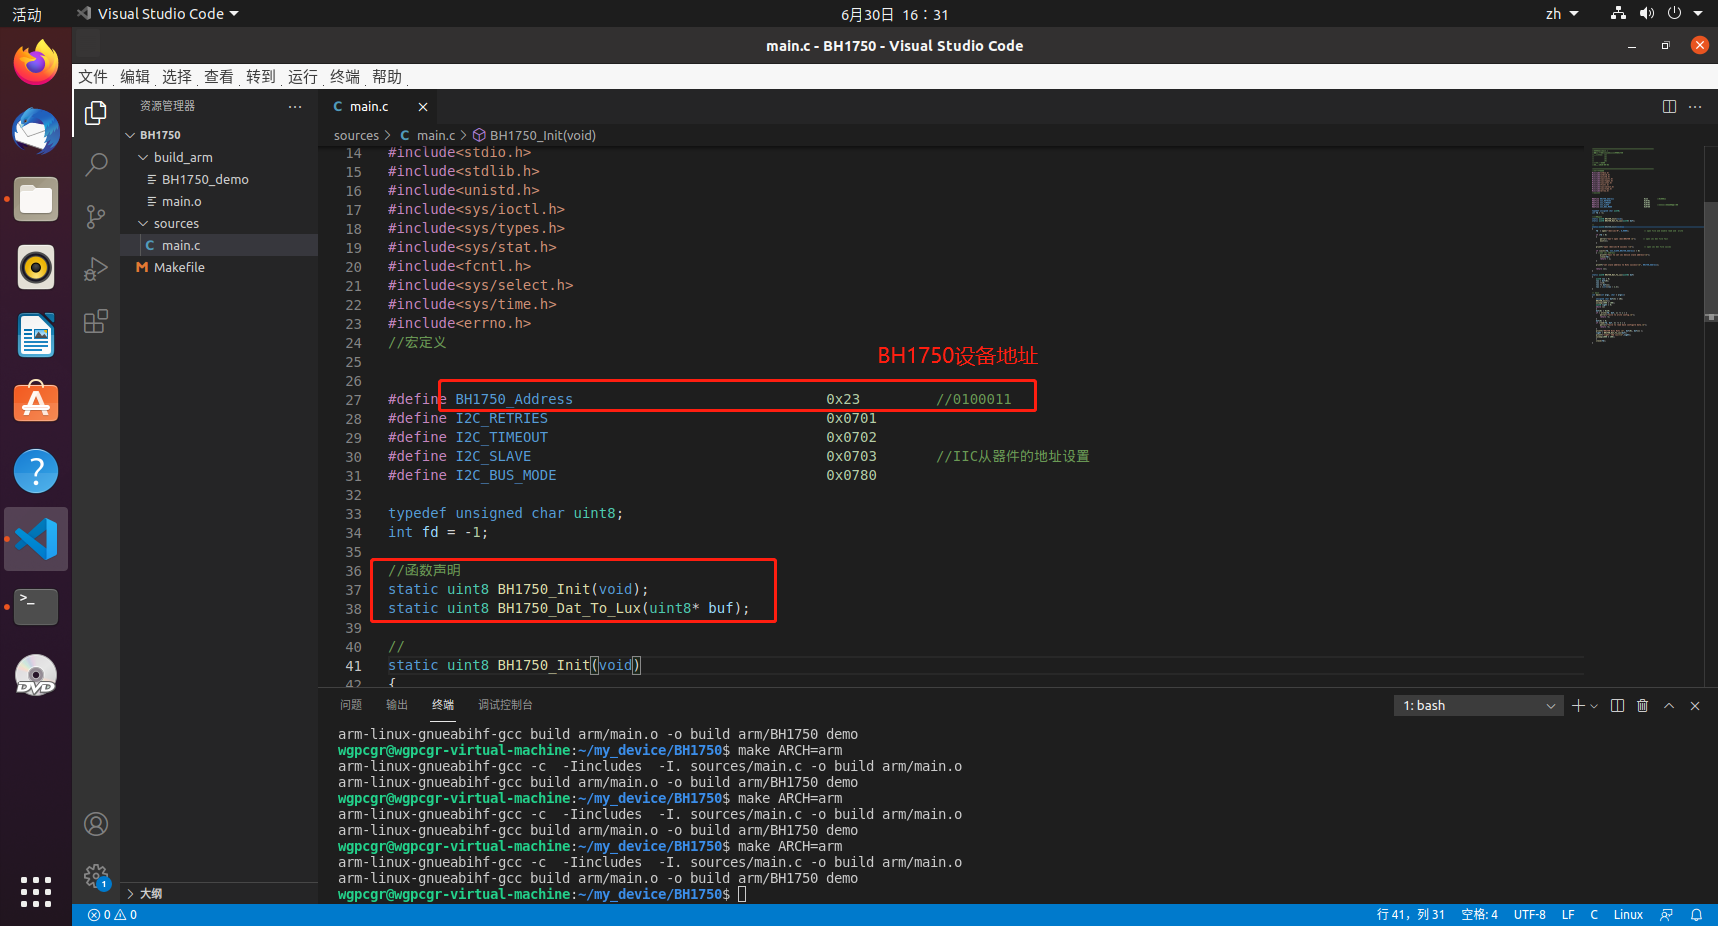Click sources breadcrumb segment
The height and width of the screenshot is (926, 1718).
point(356,136)
